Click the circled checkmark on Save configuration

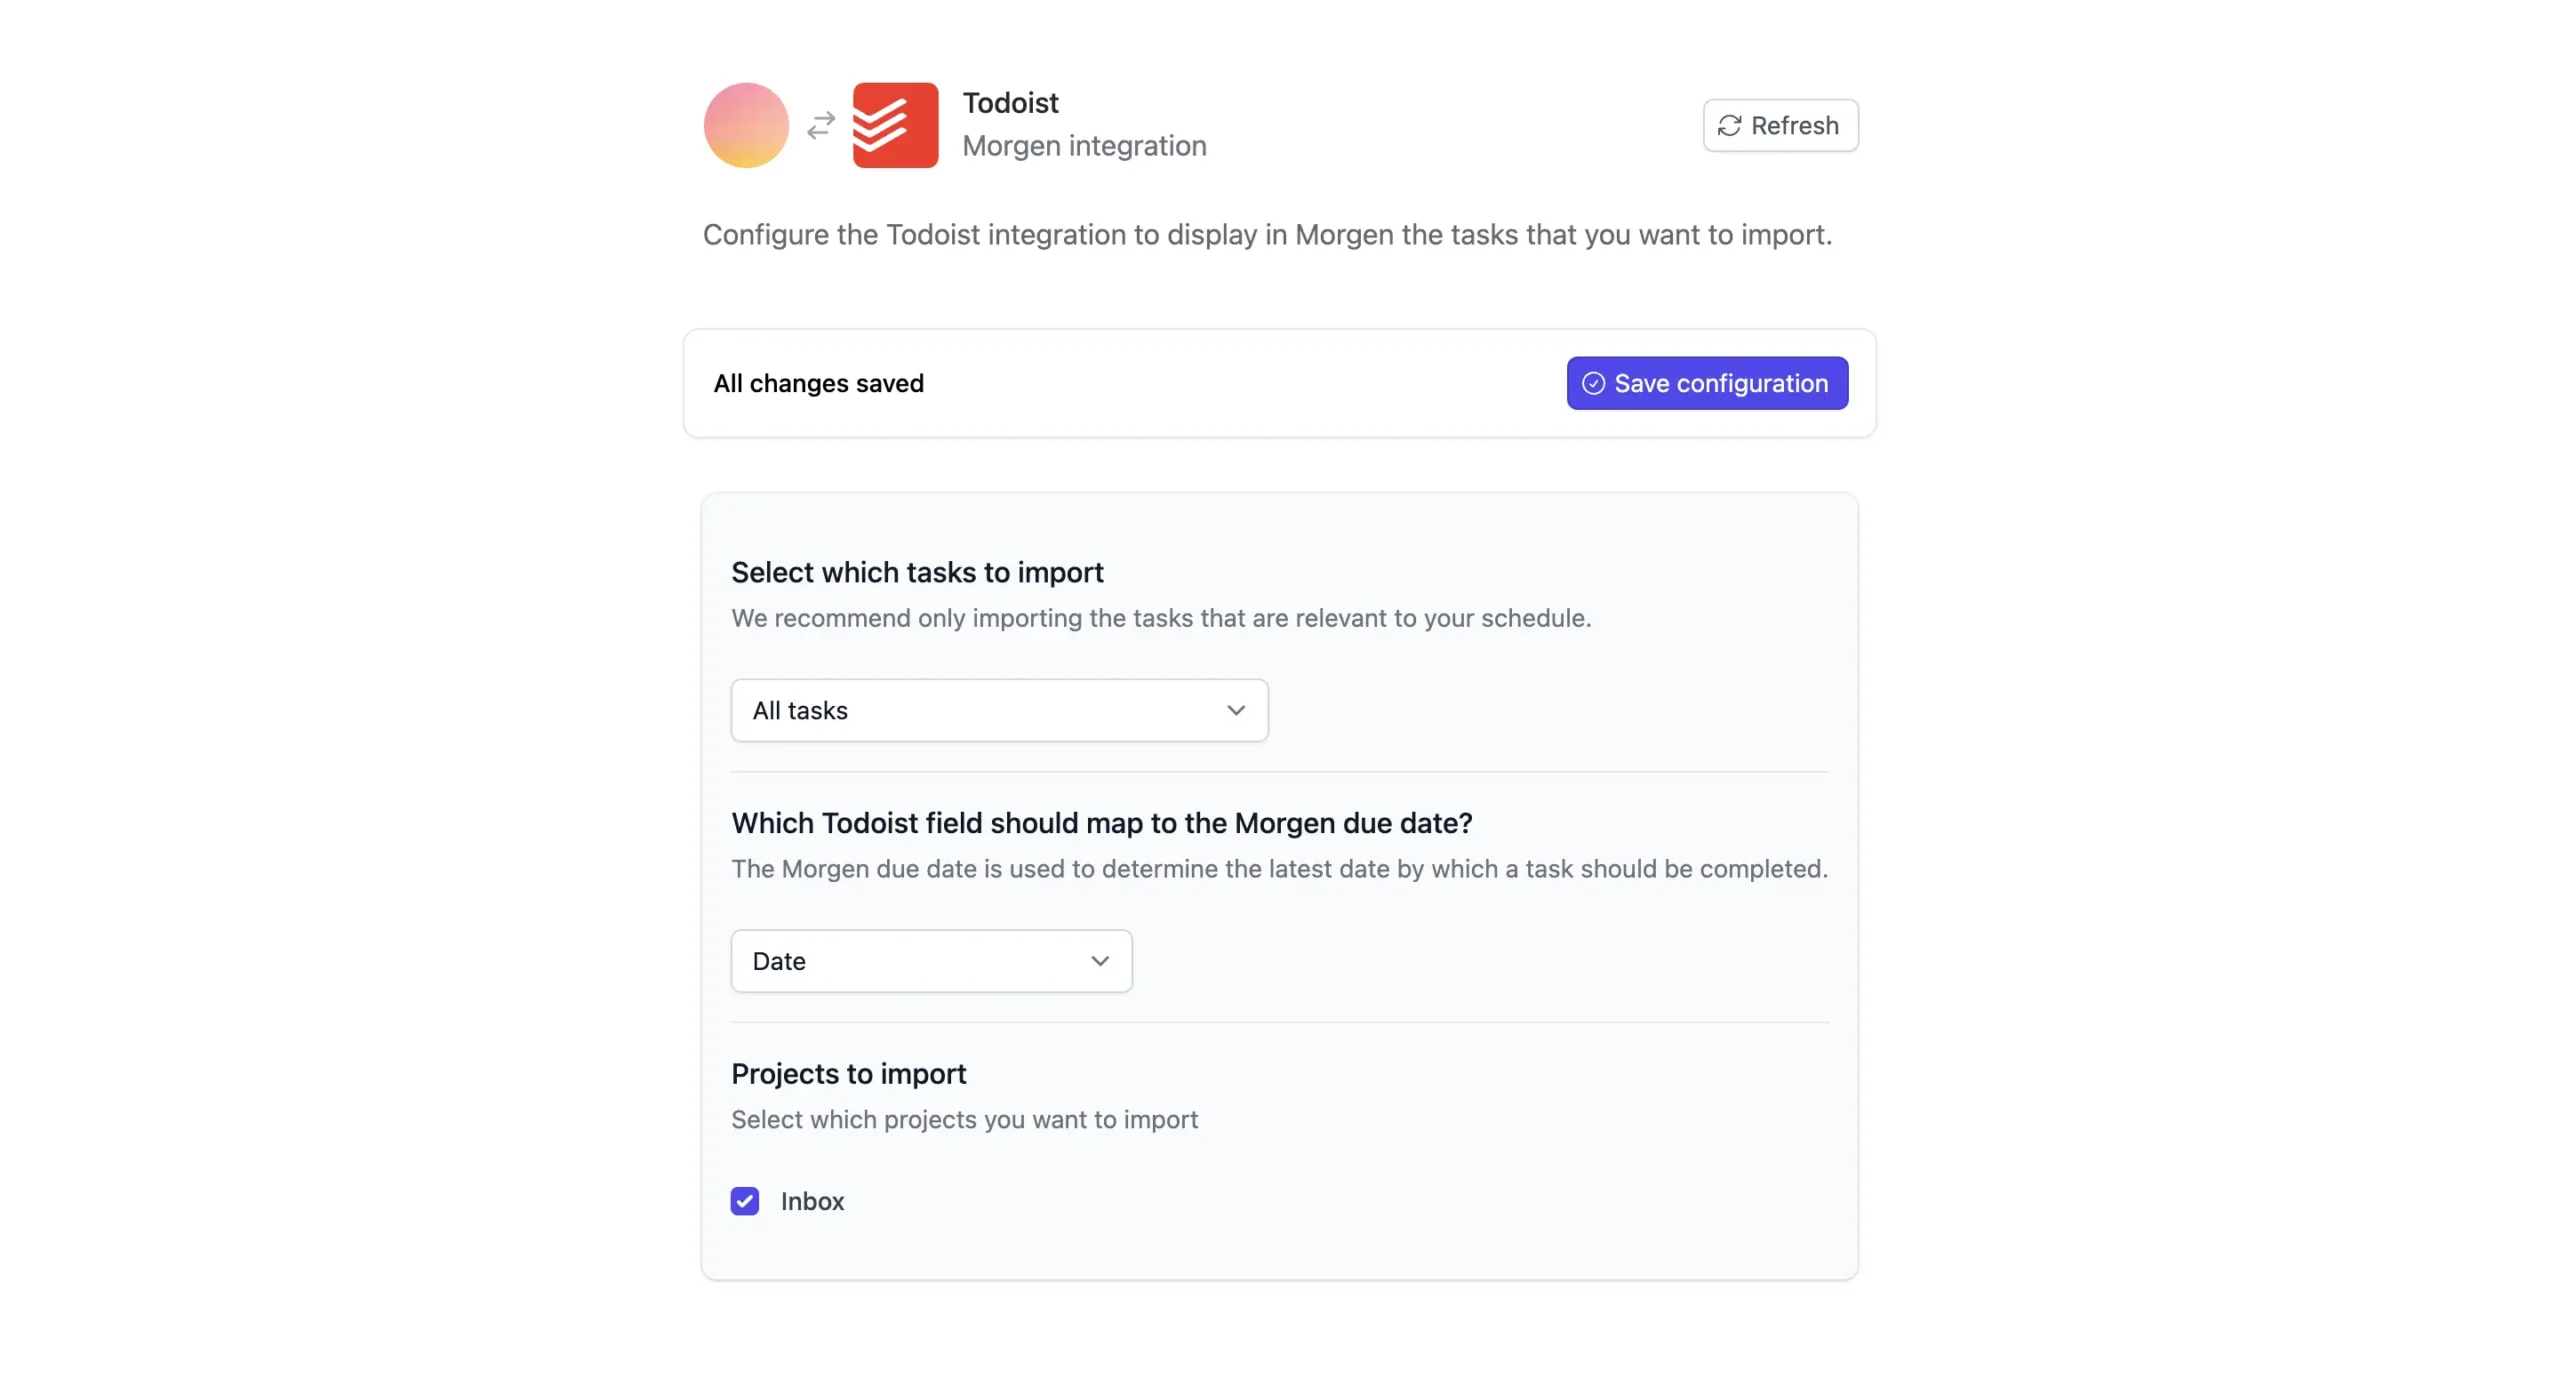tap(1594, 383)
